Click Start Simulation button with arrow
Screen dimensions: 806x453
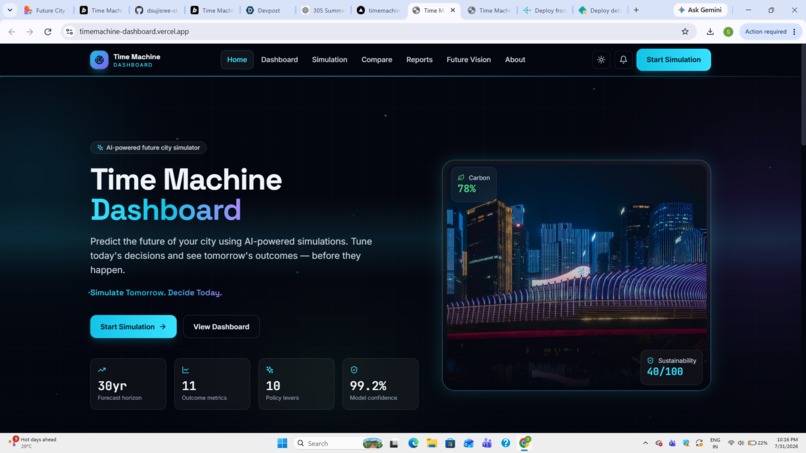click(x=133, y=327)
